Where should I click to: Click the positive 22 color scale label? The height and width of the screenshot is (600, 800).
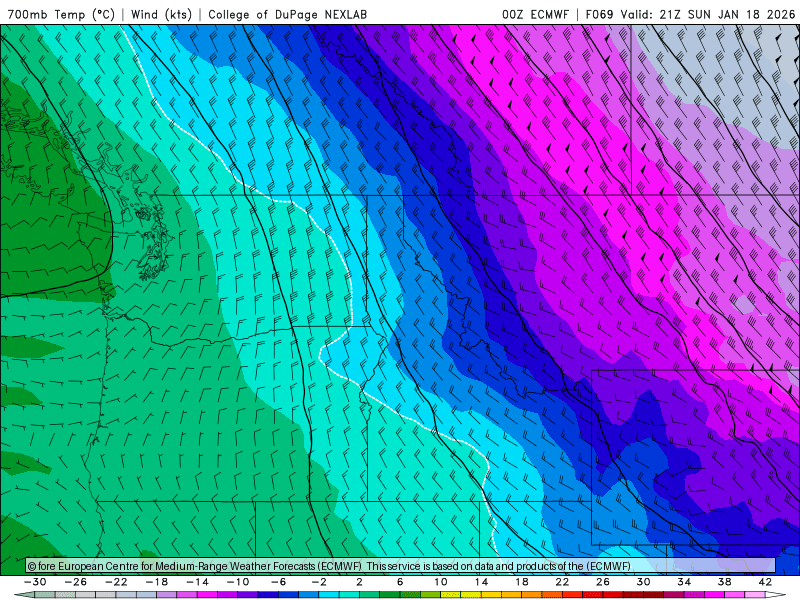point(562,582)
